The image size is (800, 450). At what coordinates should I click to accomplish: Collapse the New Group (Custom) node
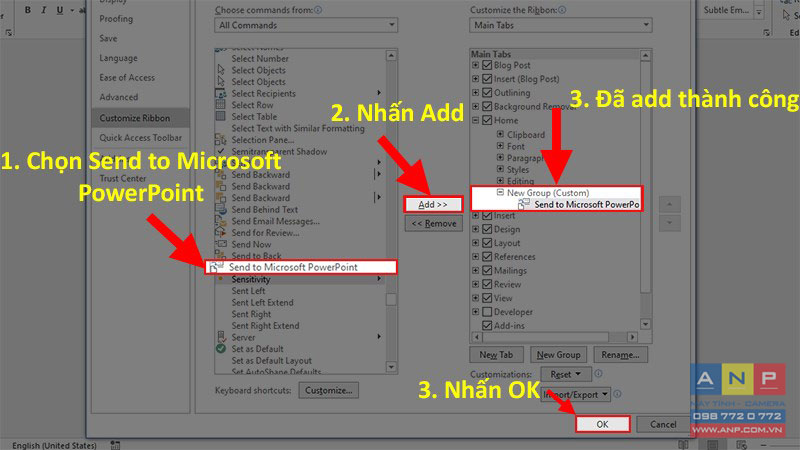click(x=500, y=192)
